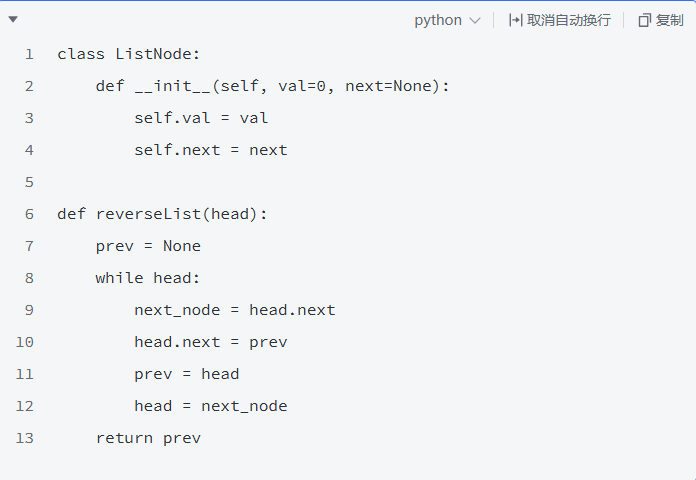The image size is (696, 480).
Task: Toggle off auto line wrap (取消自动换行)
Action: pyautogui.click(x=568, y=20)
